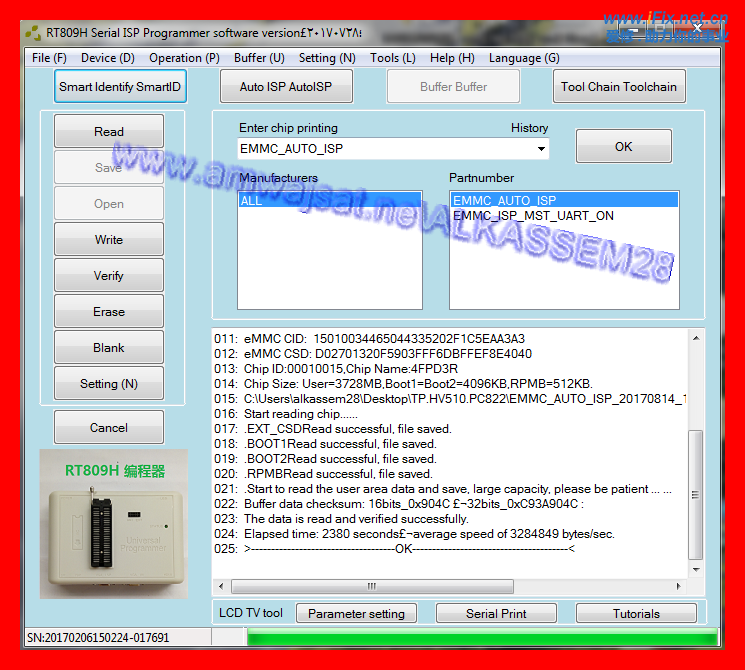
Task: Click the Read button
Action: click(109, 132)
